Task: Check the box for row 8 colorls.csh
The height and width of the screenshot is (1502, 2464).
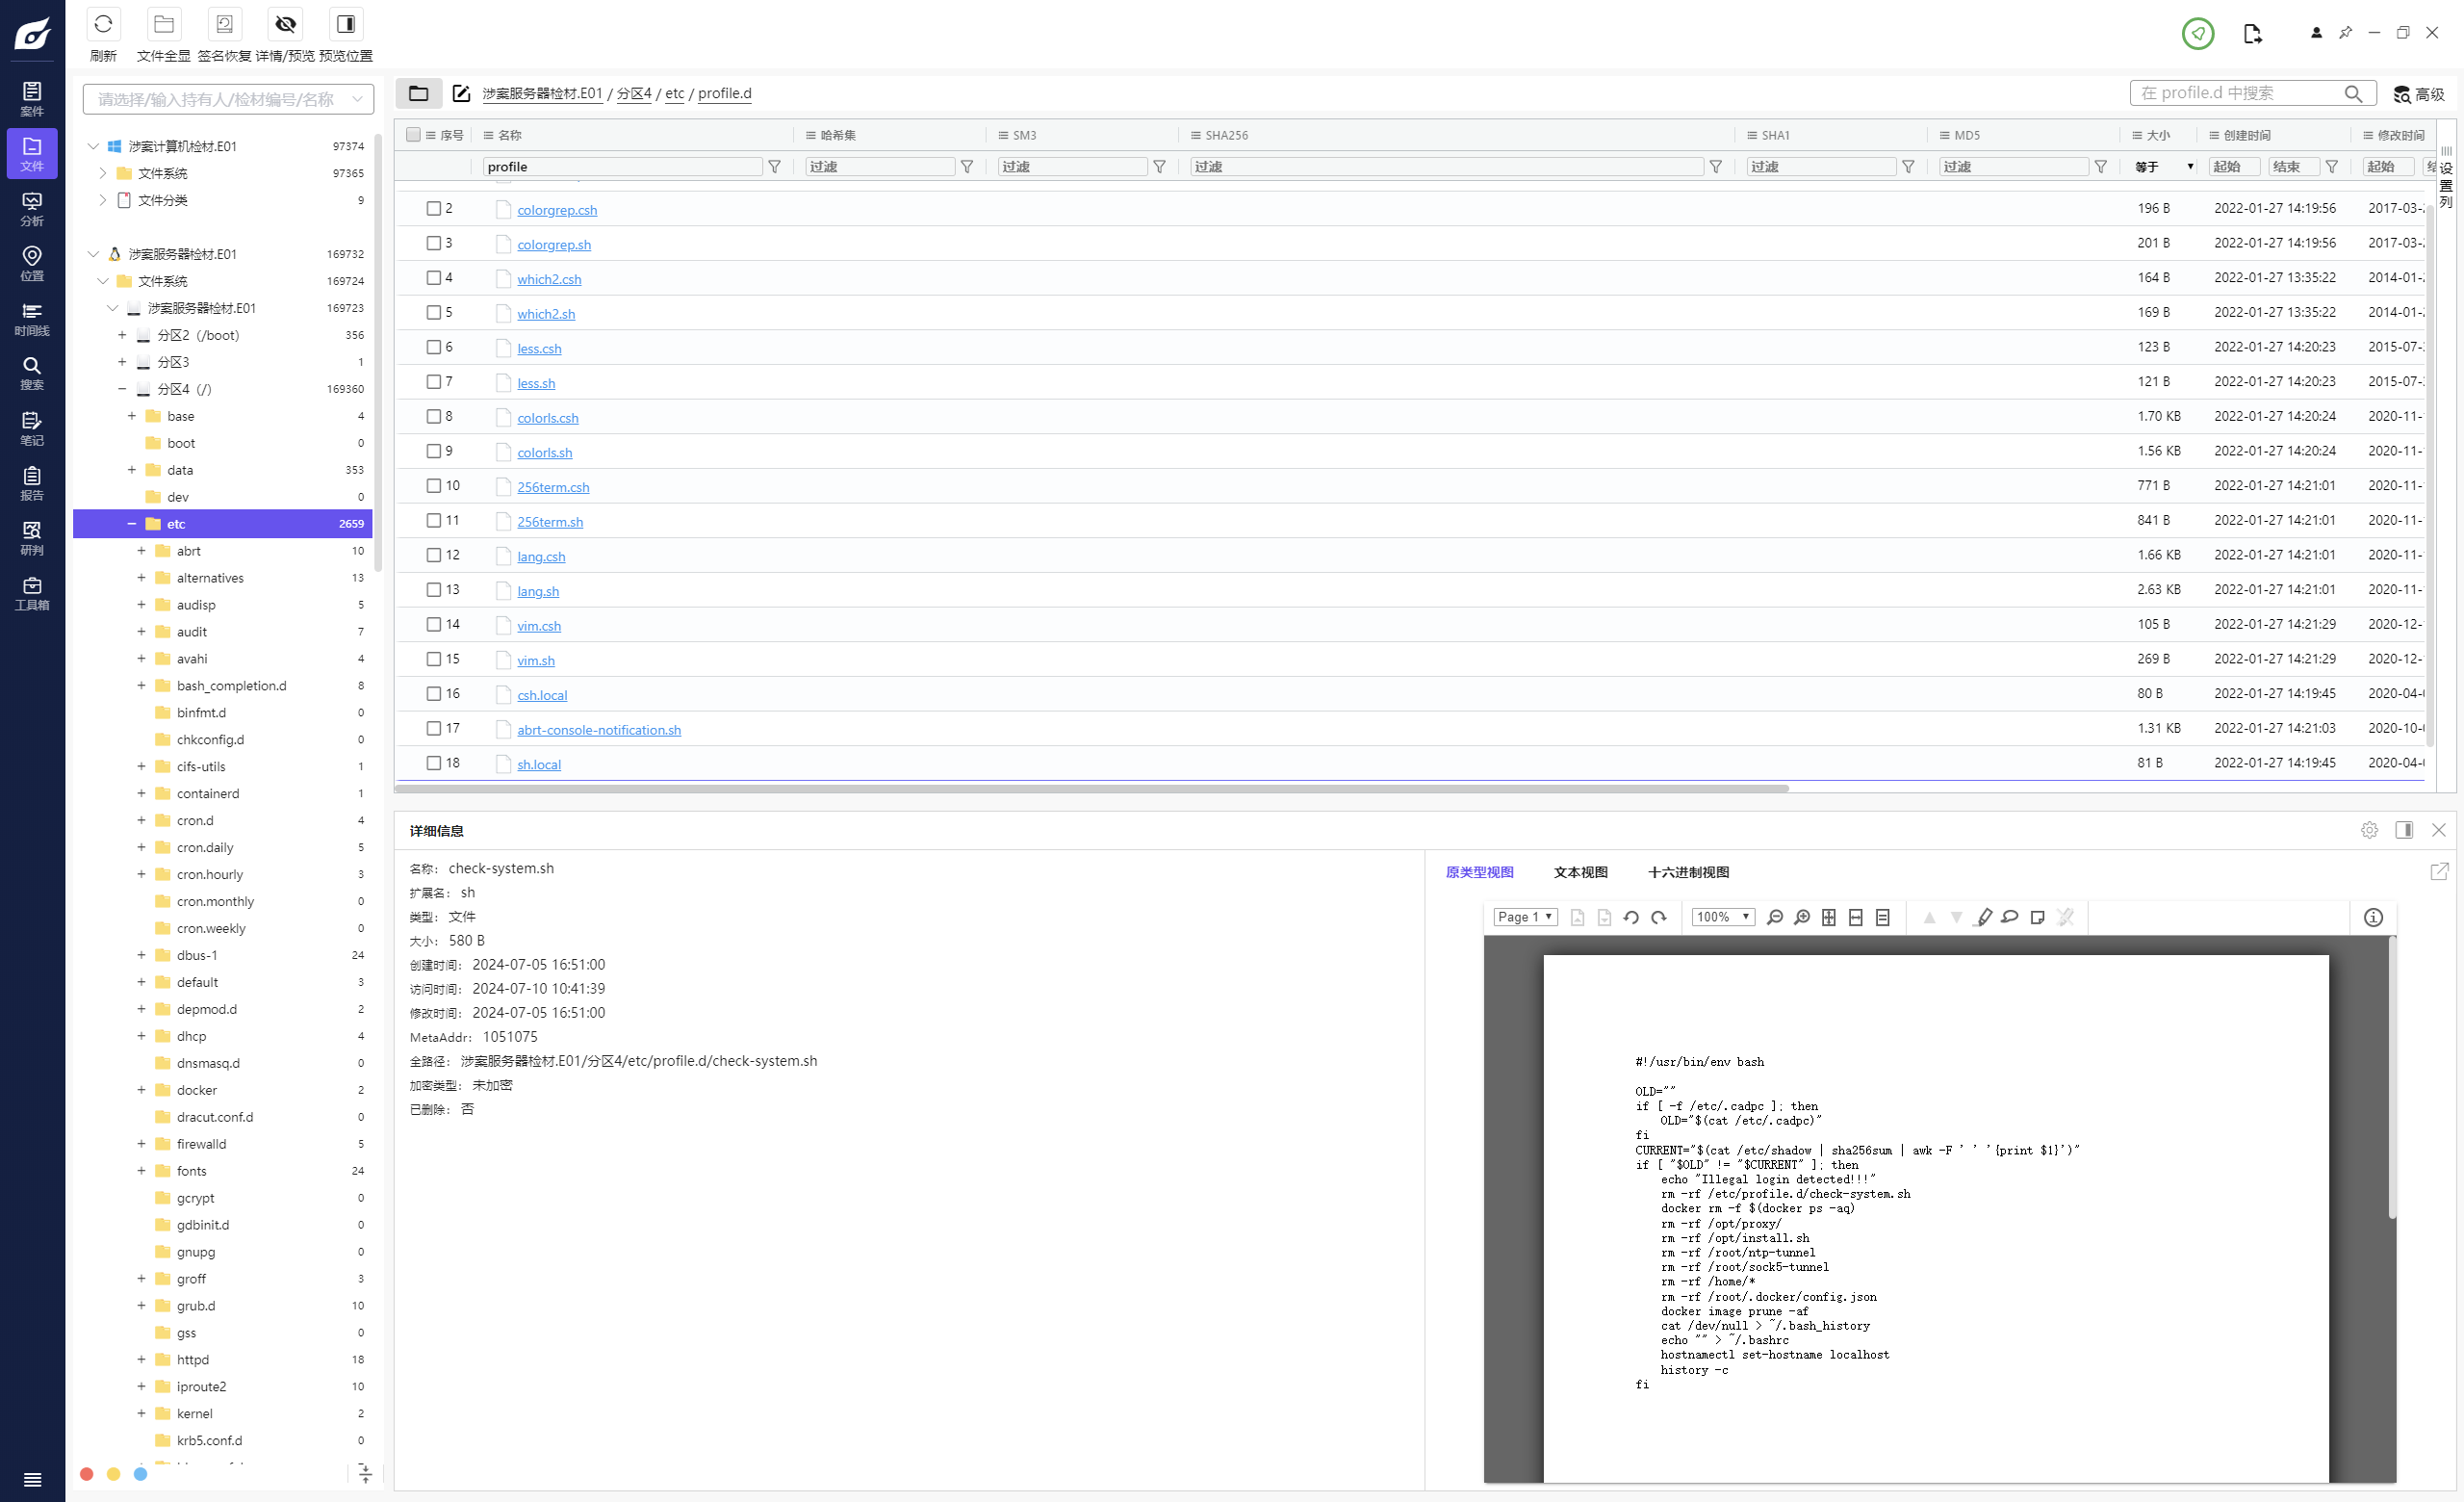Action: (434, 416)
